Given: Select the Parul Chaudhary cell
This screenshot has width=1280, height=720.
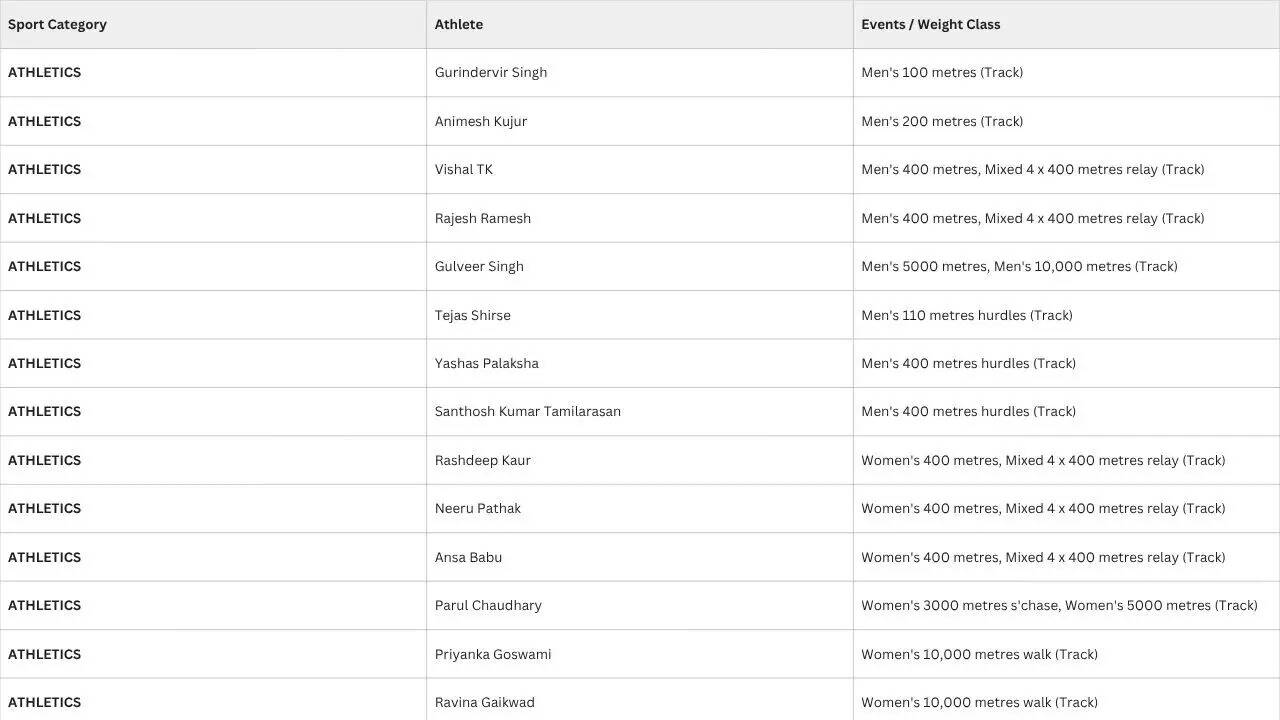Looking at the screenshot, I should click(640, 606).
